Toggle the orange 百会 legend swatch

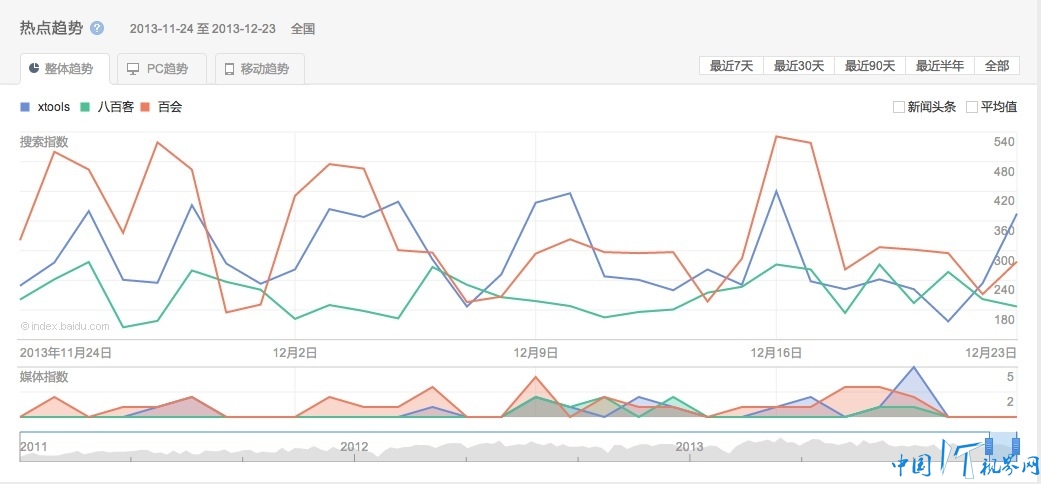pos(145,106)
